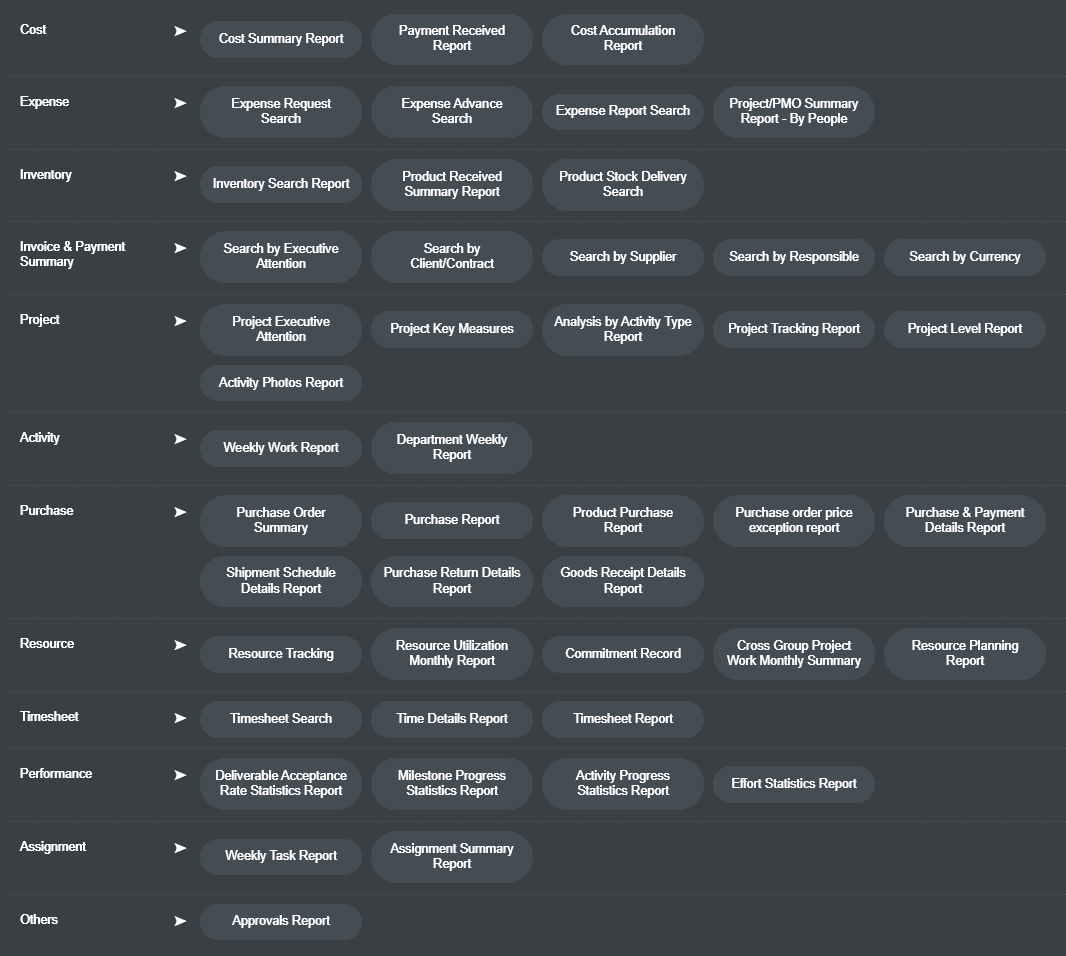
Task: Select the Purchase category label
Action: [46, 511]
